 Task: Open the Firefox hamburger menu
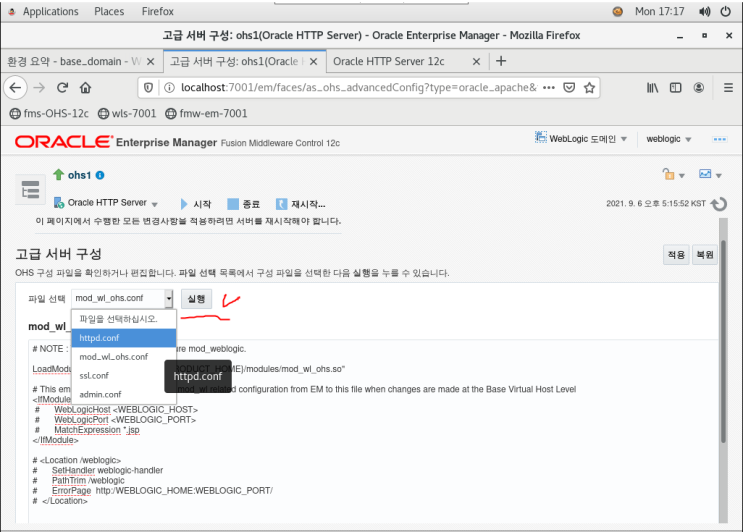coord(728,88)
